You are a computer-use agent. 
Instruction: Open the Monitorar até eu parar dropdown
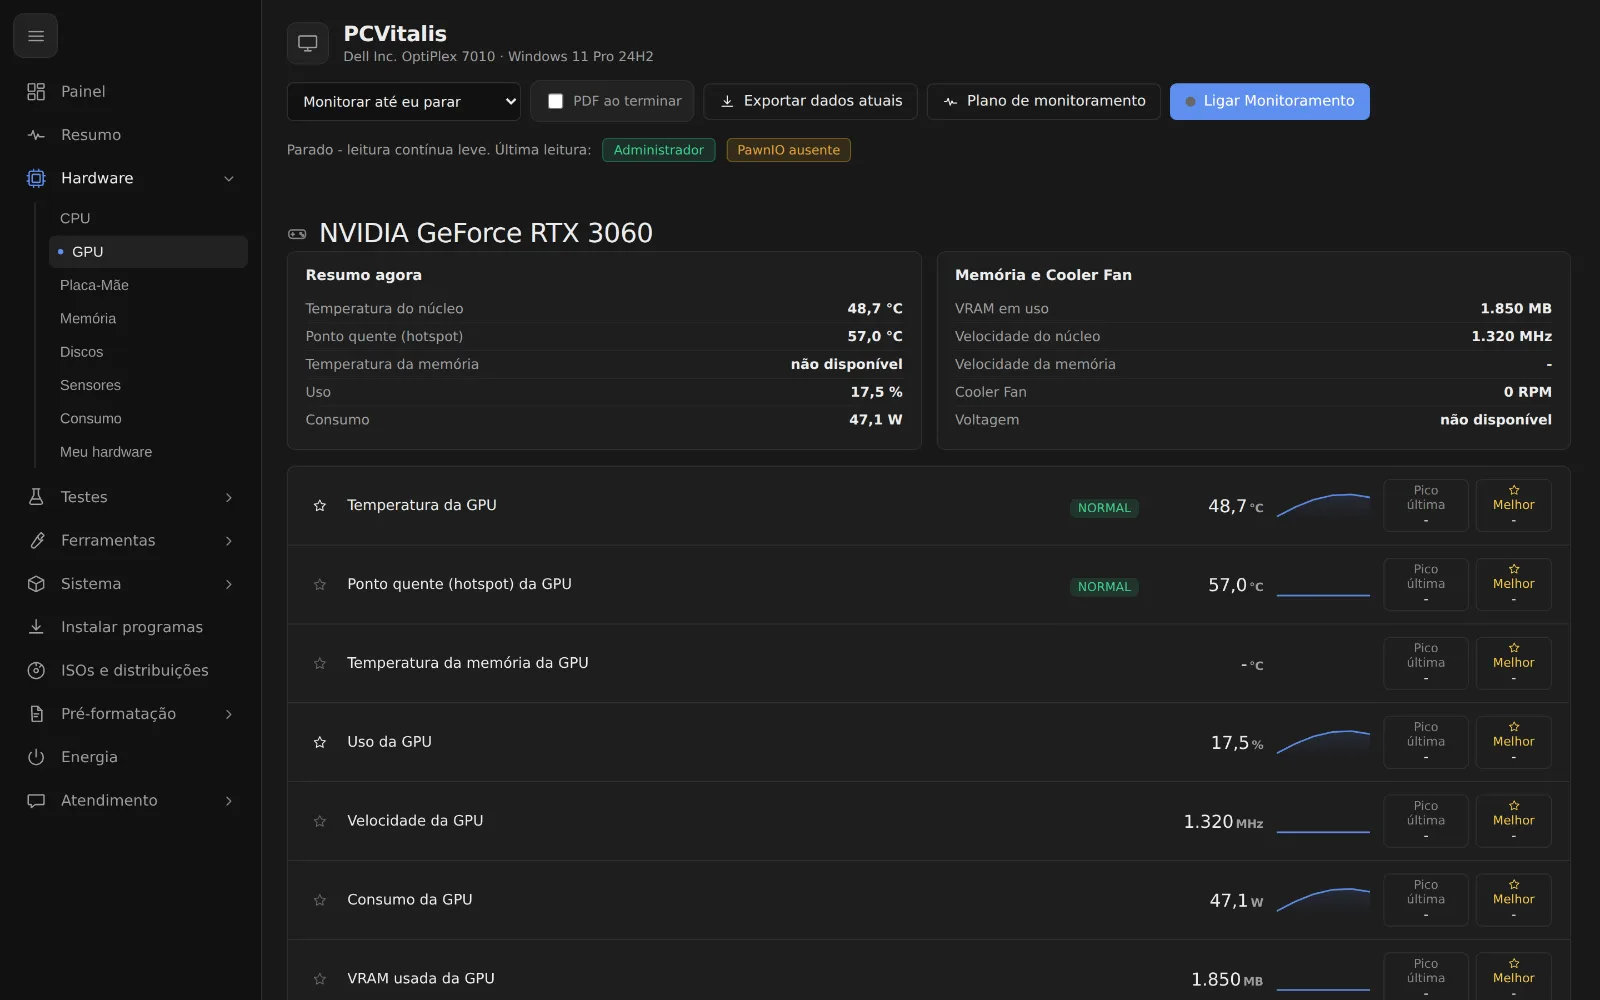(x=404, y=101)
